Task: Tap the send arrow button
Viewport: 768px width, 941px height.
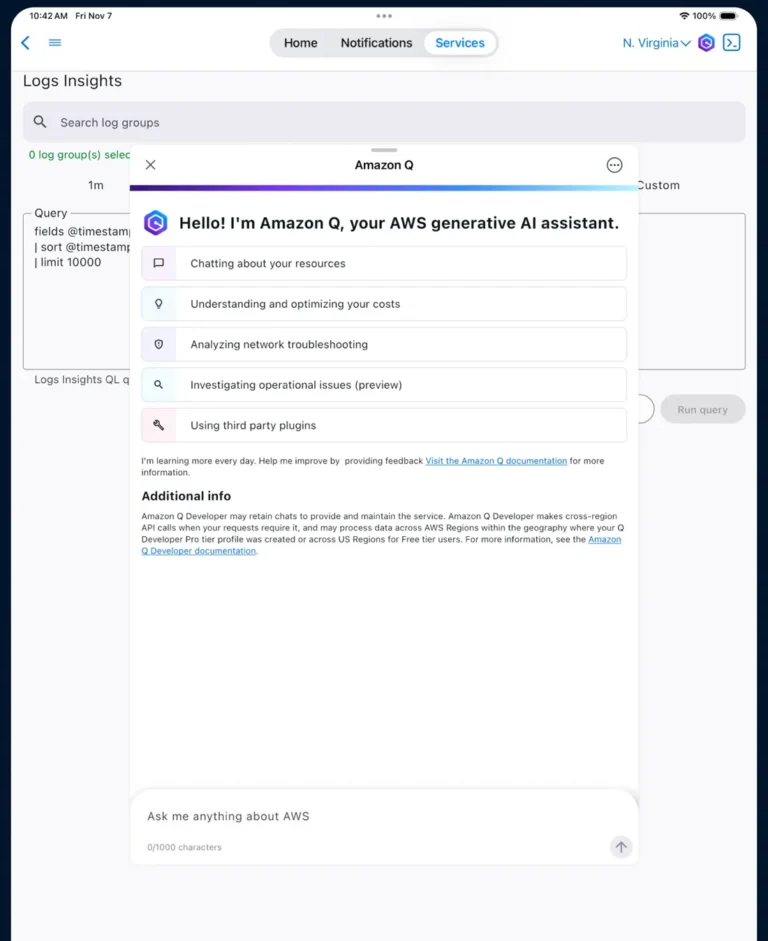Action: click(621, 847)
